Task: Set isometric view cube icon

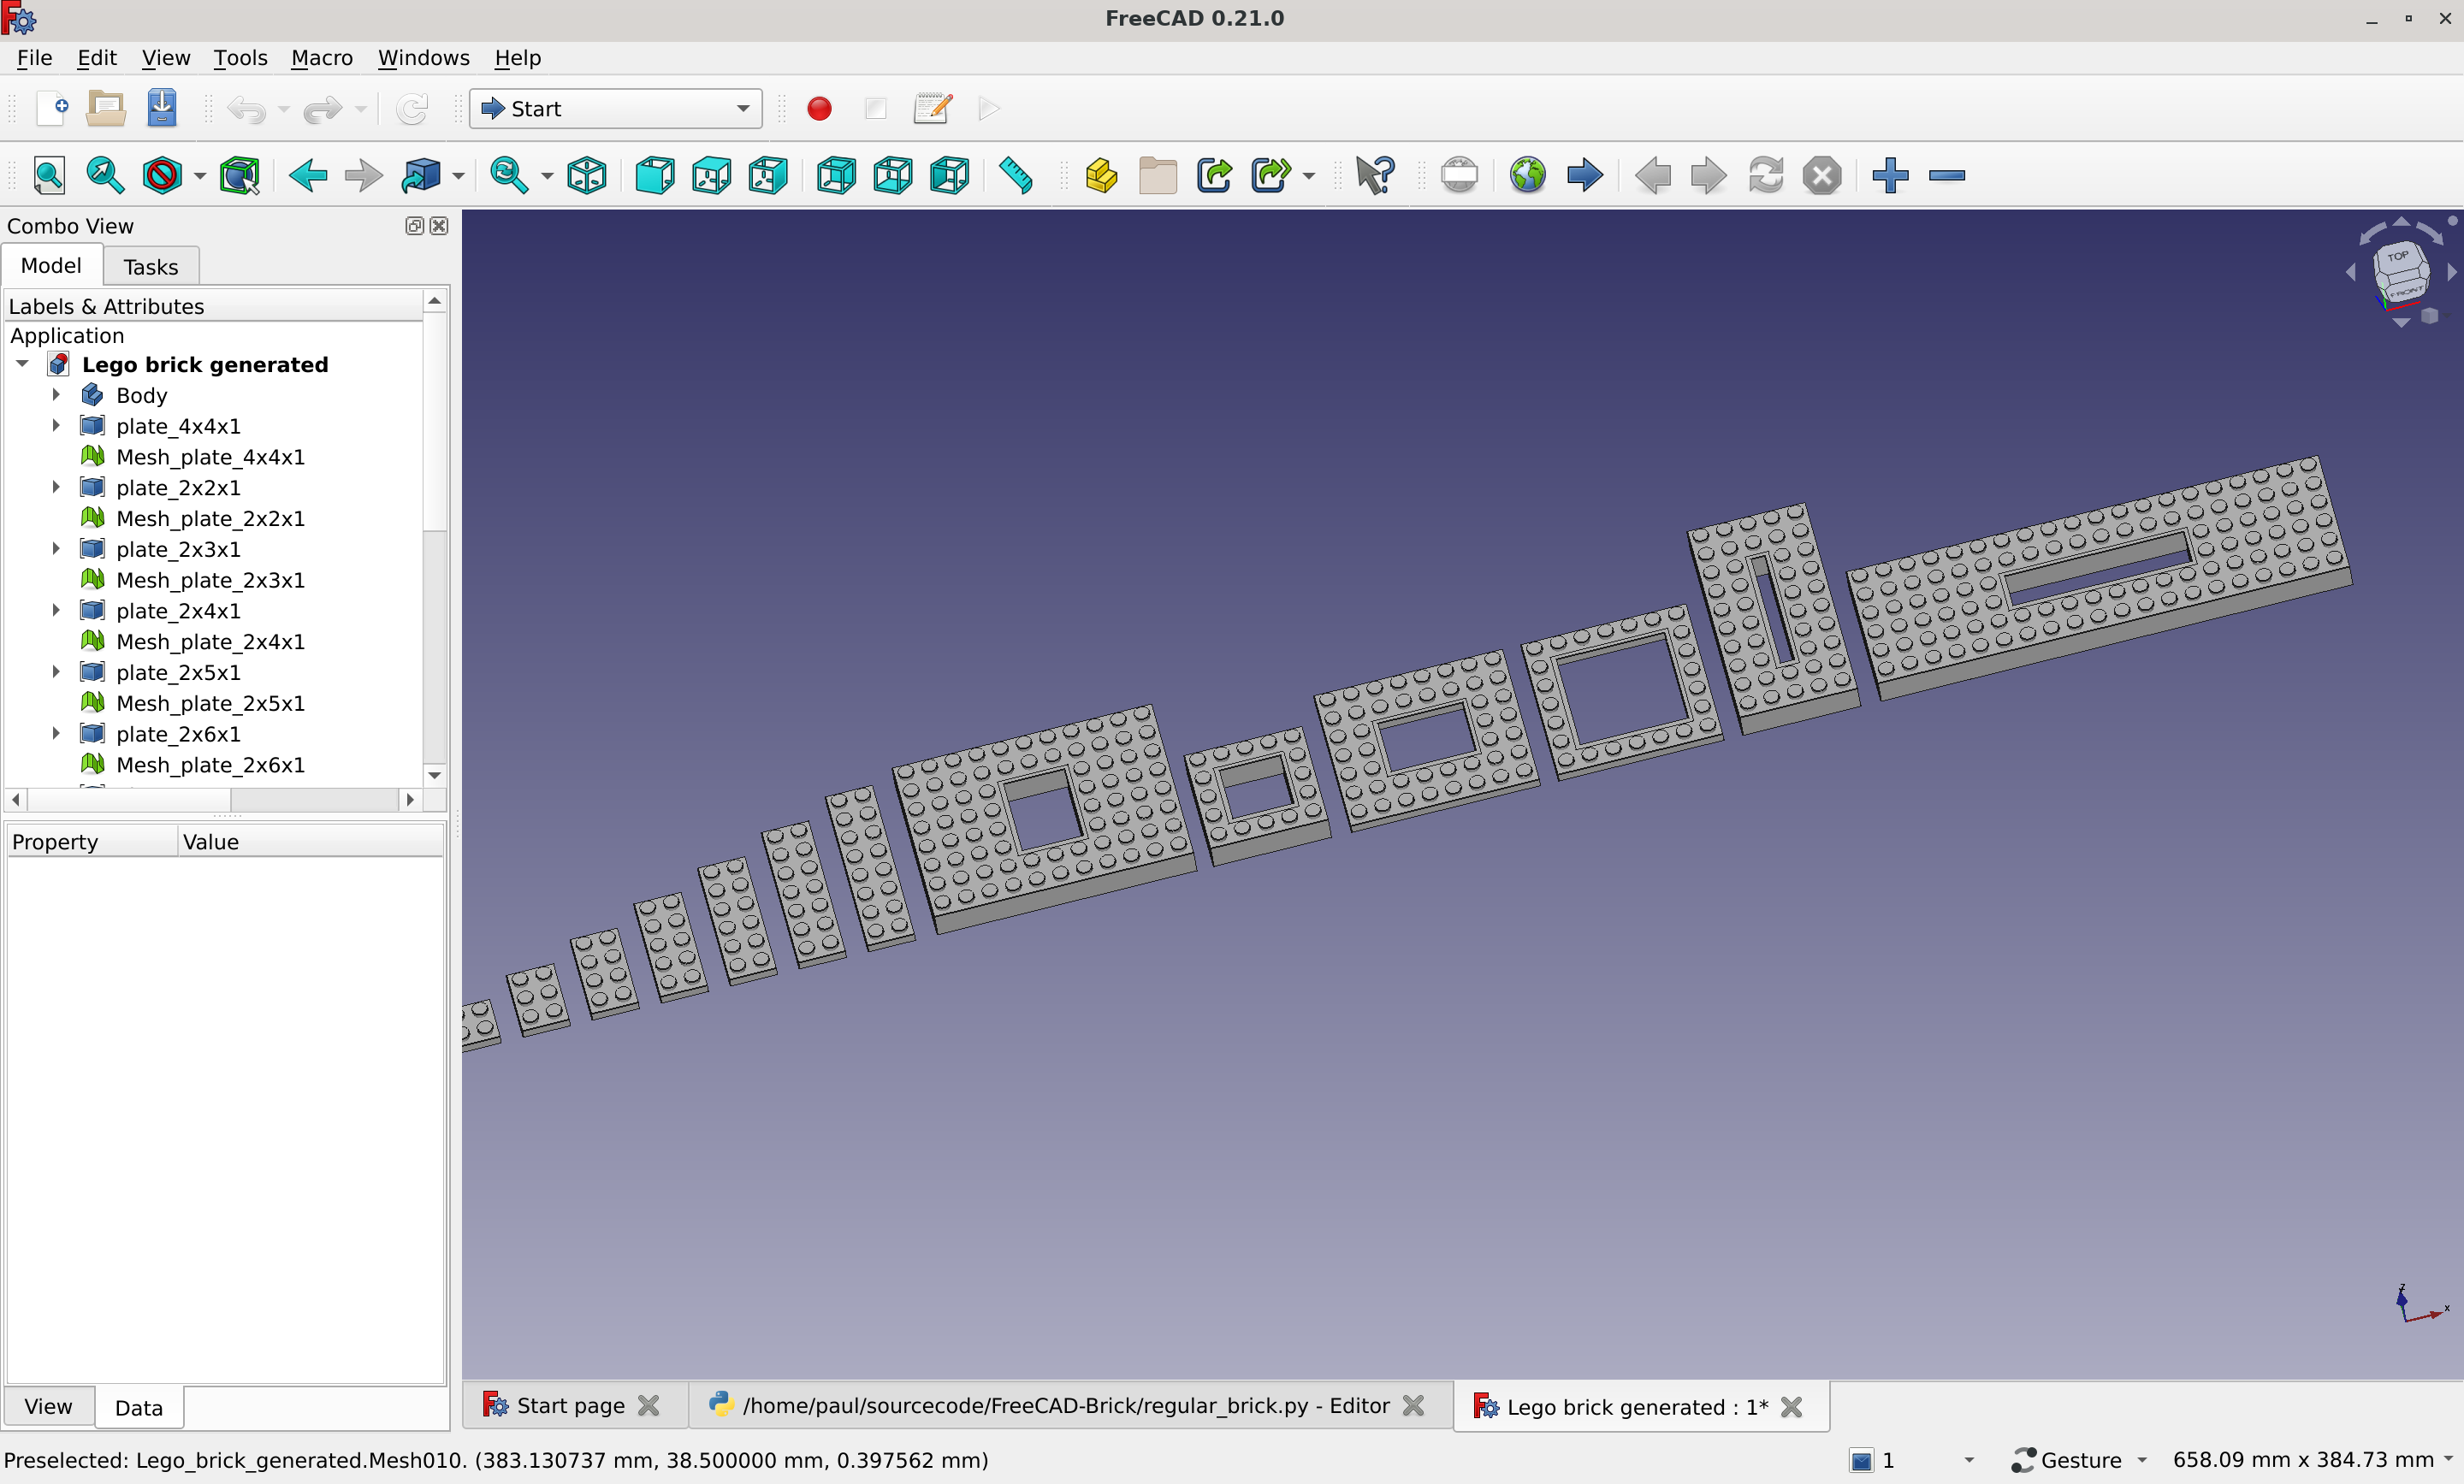Action: (587, 175)
